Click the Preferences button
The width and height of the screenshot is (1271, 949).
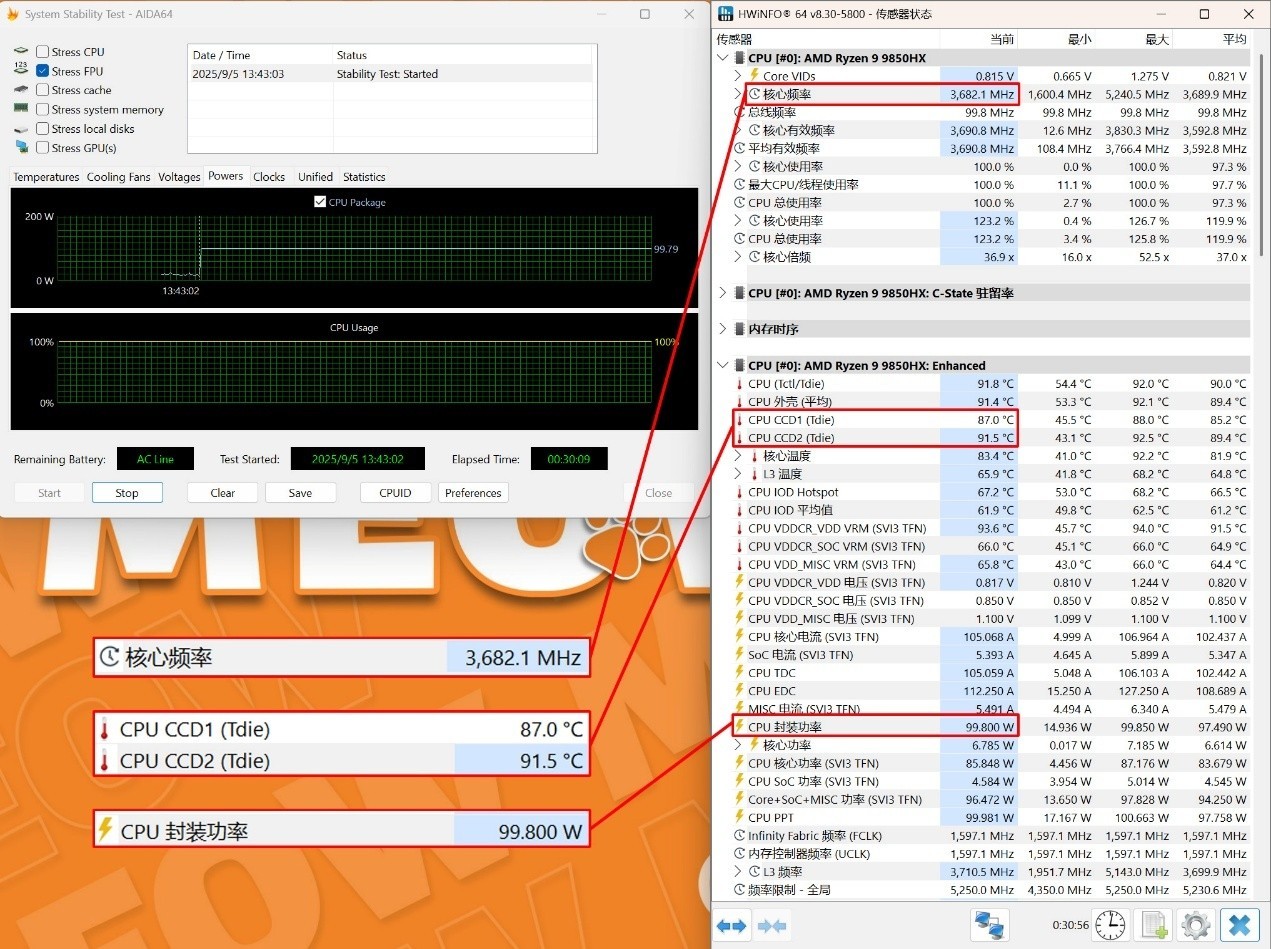[473, 493]
